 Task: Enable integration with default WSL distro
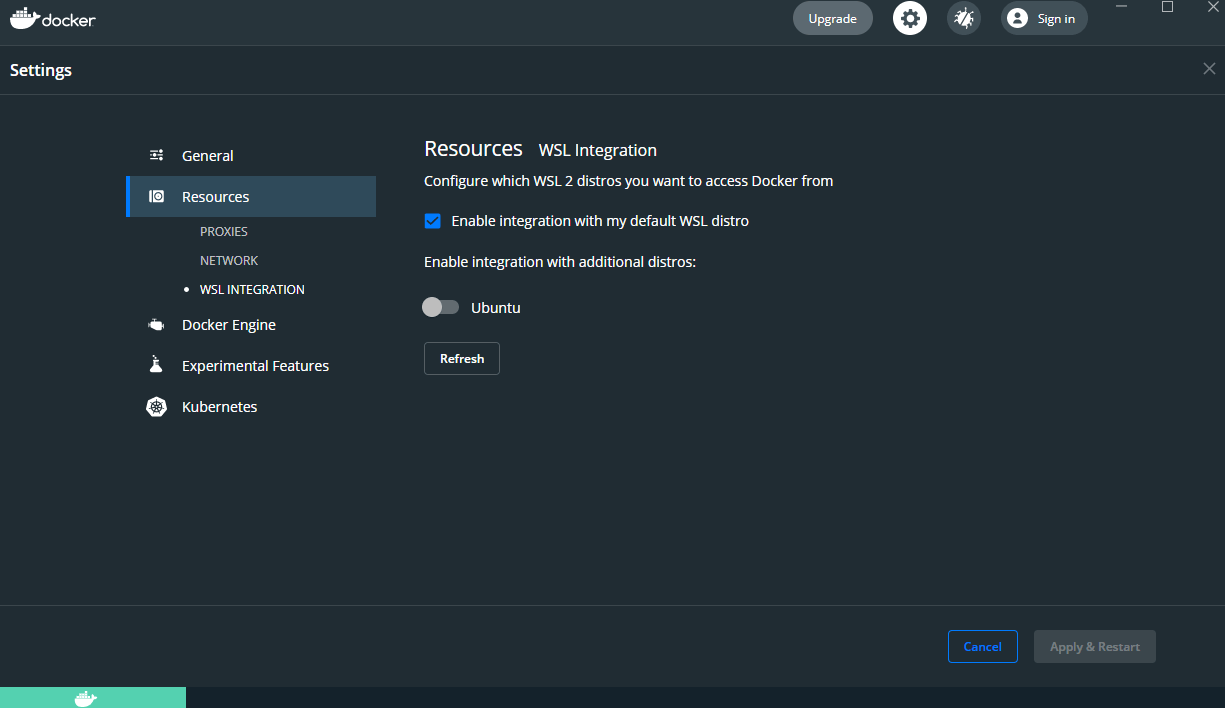click(x=432, y=221)
